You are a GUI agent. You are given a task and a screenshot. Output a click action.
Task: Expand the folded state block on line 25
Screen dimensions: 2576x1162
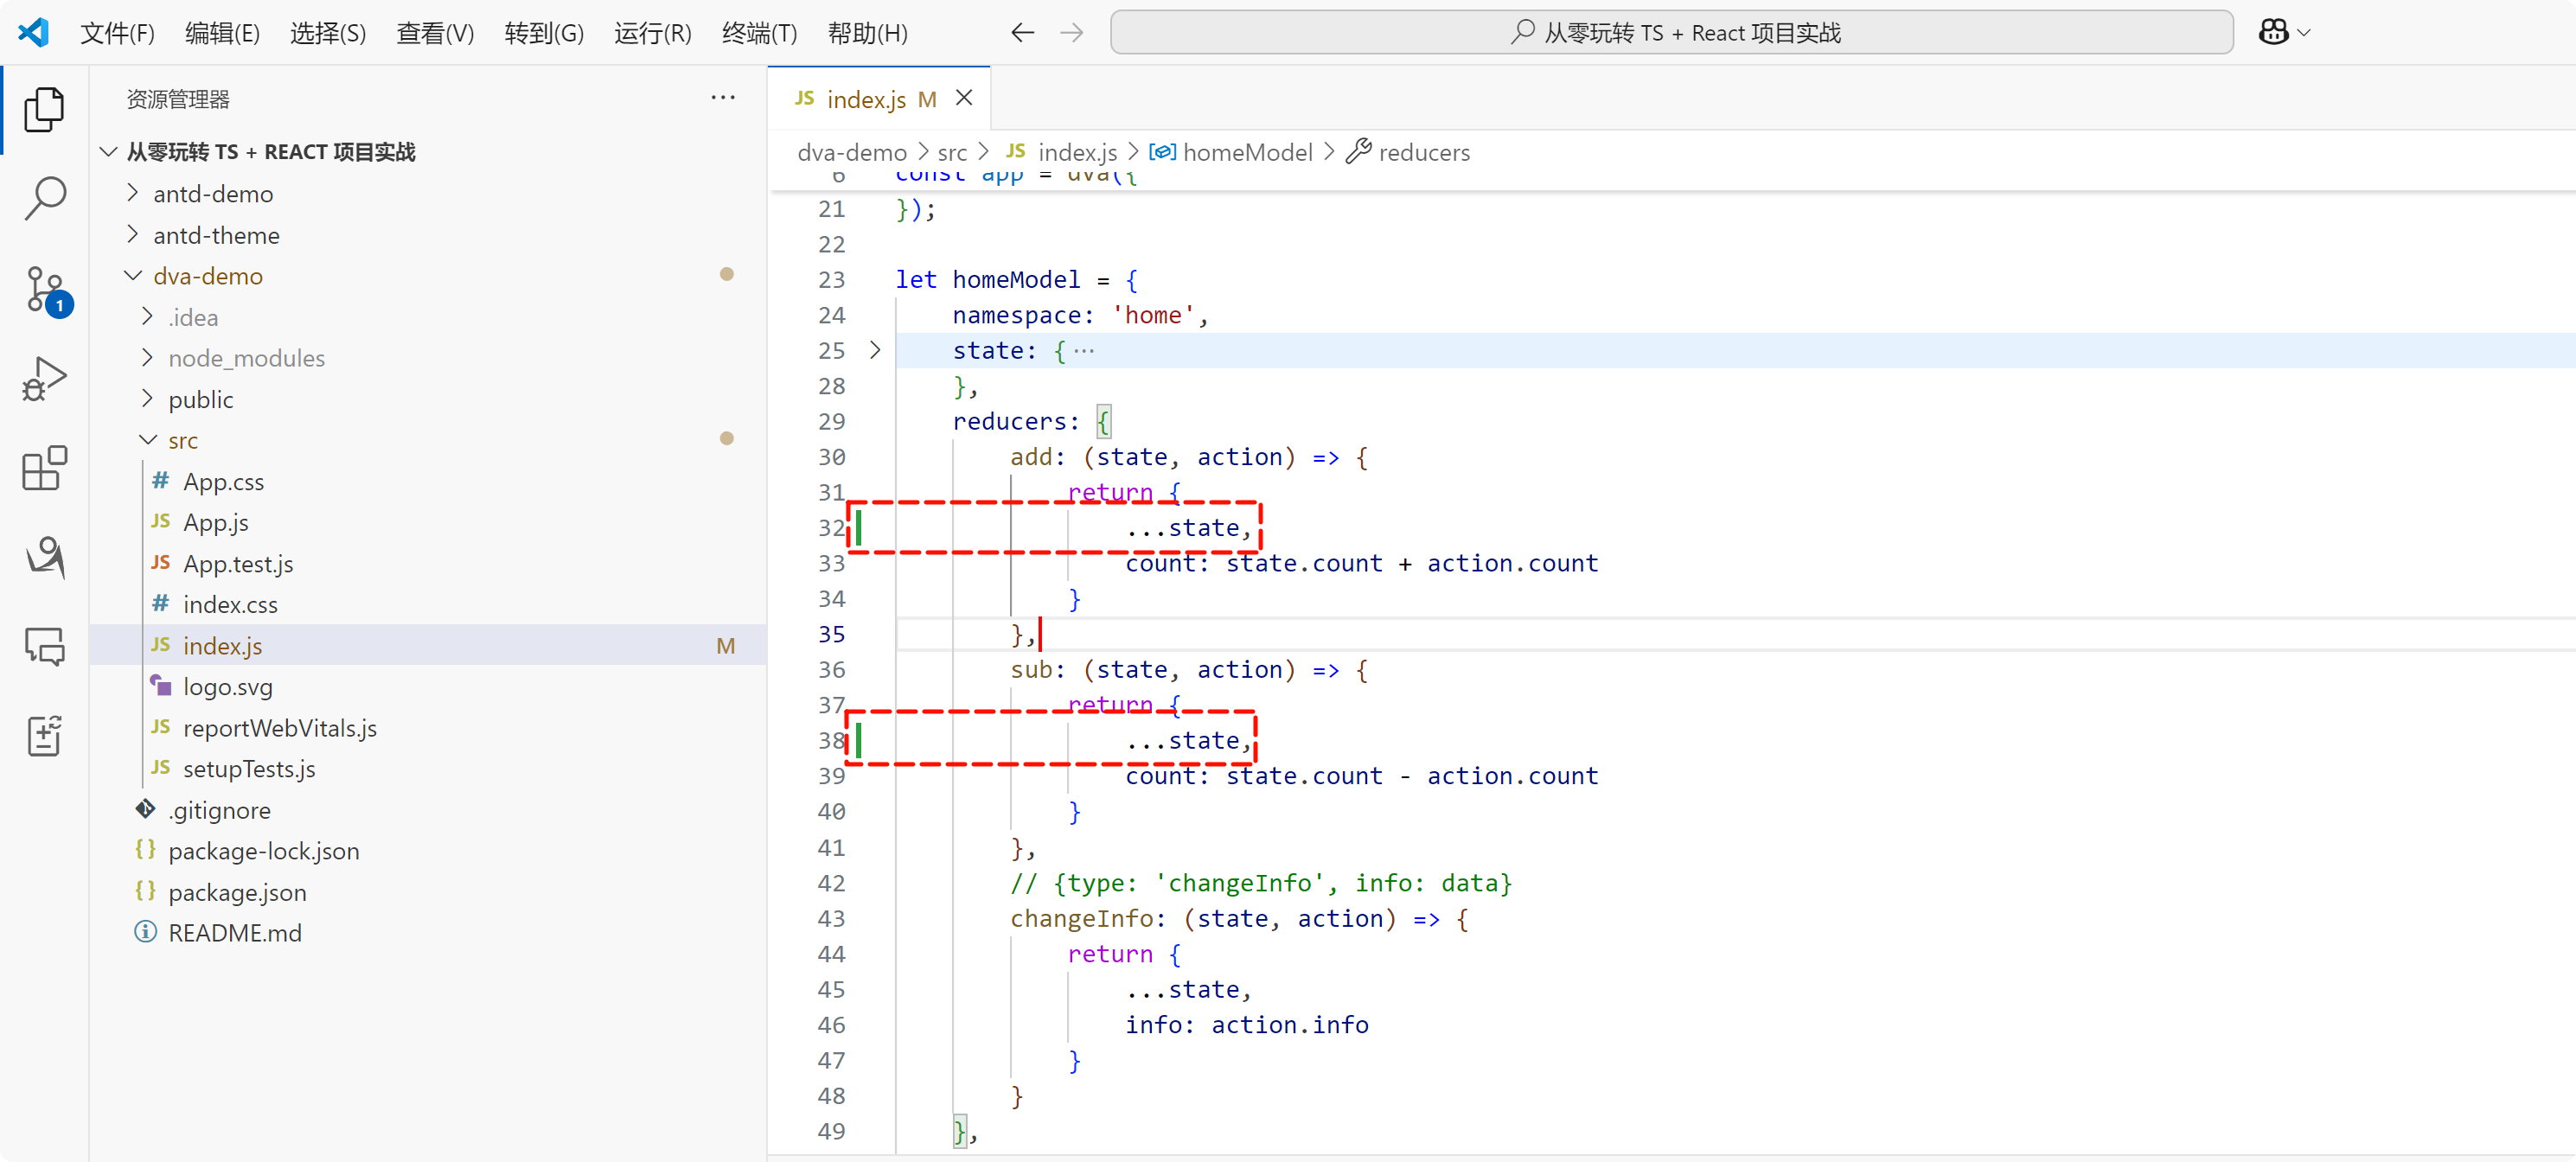(x=875, y=350)
